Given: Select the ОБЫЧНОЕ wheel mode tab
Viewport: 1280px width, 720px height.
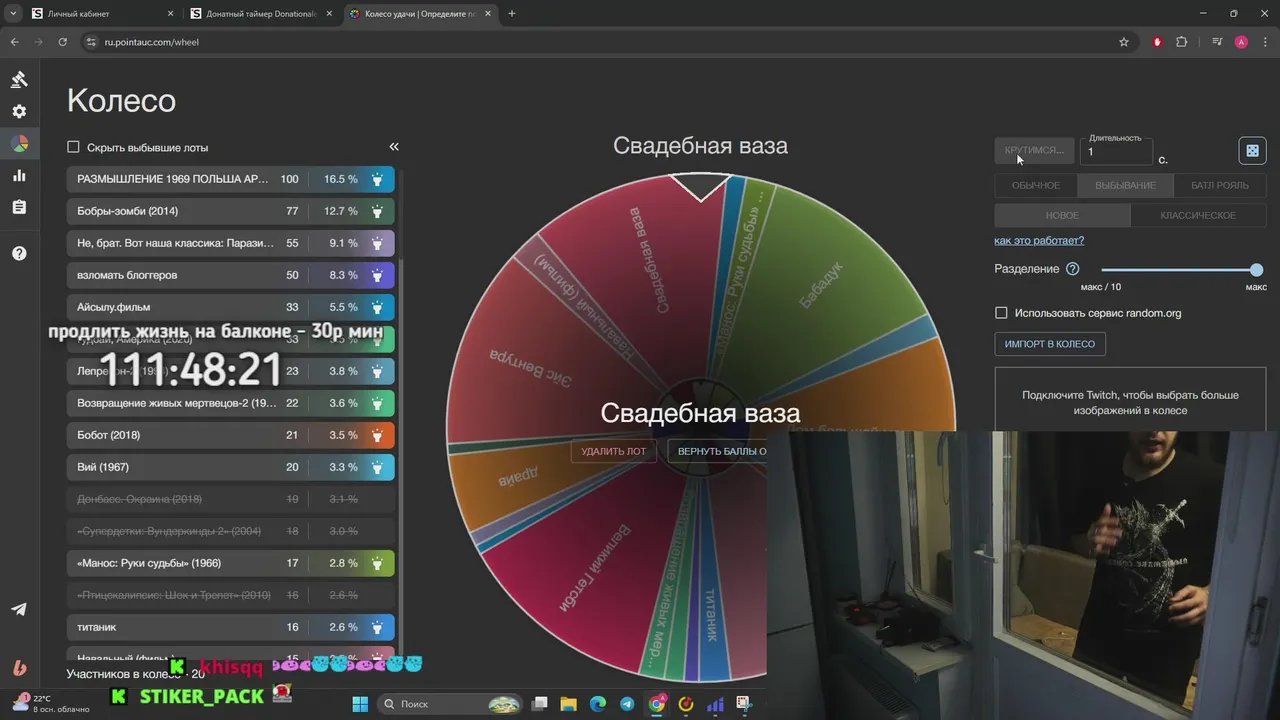Looking at the screenshot, I should point(1036,185).
